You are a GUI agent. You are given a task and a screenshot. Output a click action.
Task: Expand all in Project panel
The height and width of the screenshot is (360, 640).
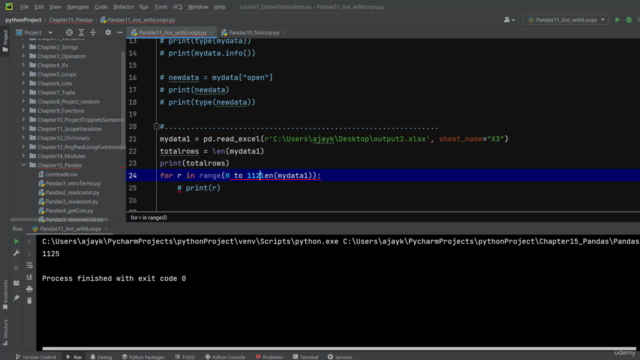point(81,32)
